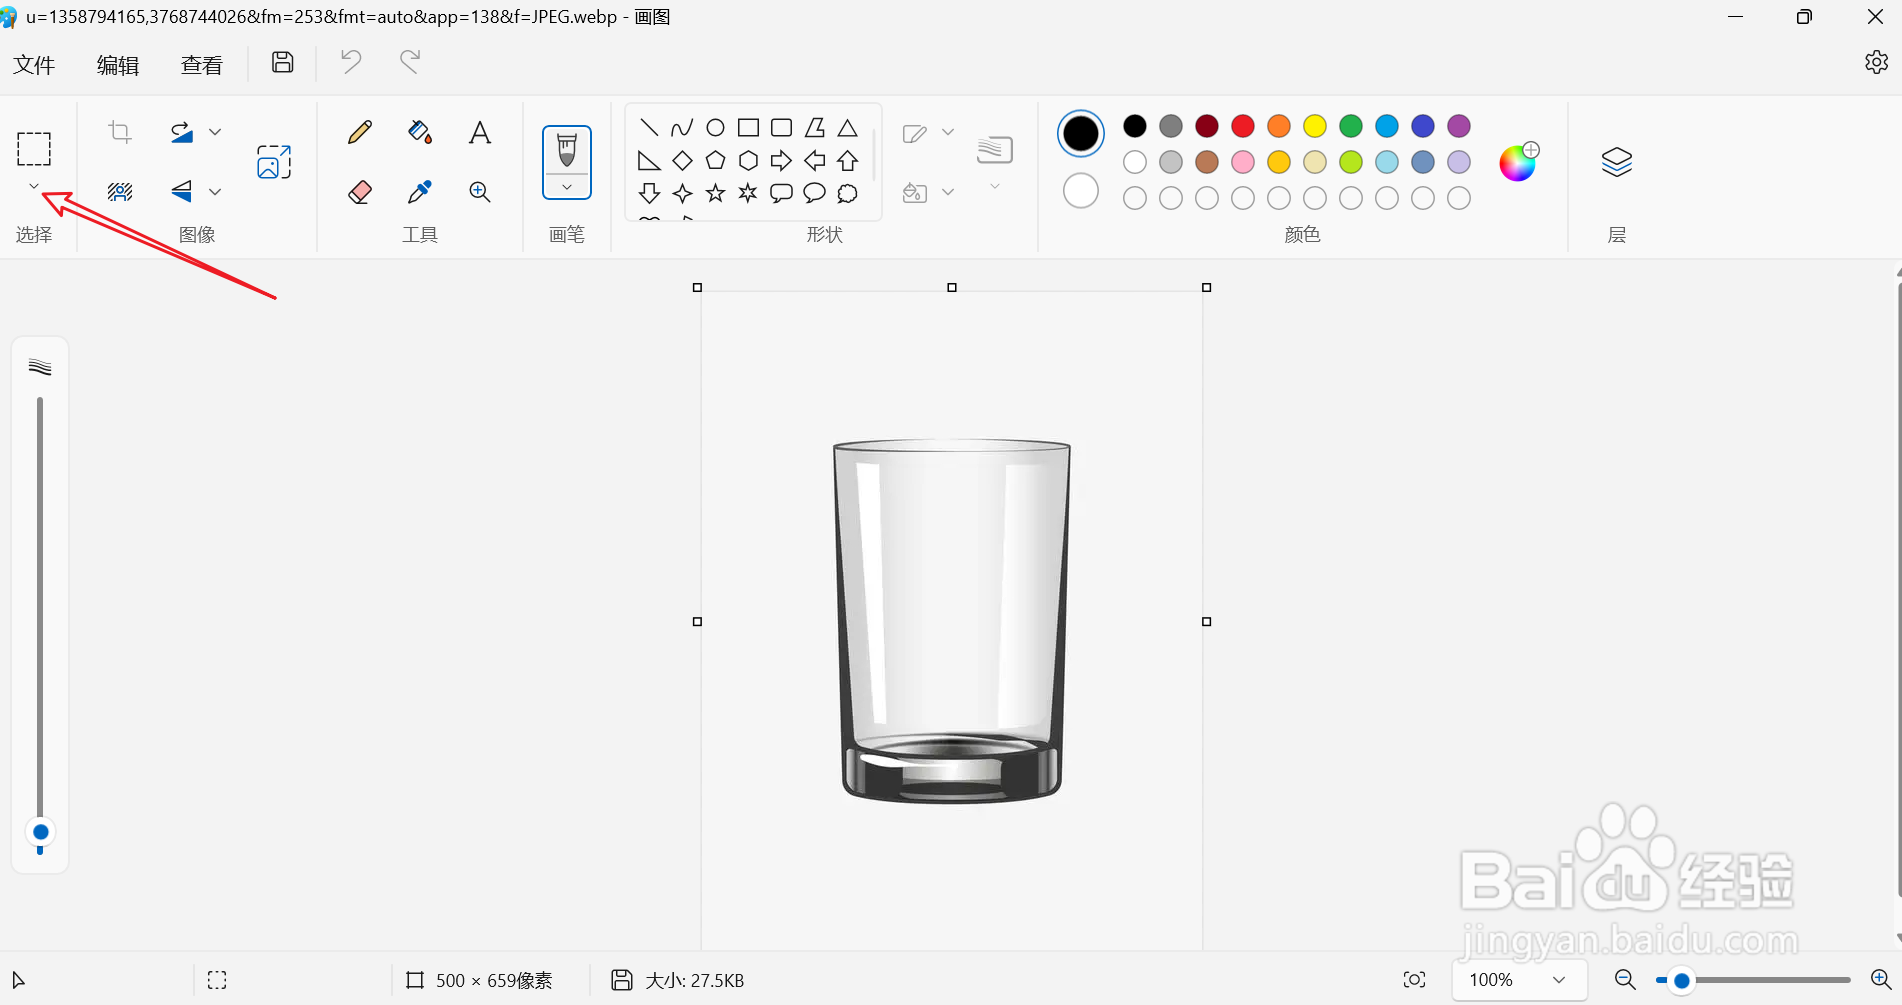
Task: Select the oval shape
Action: (x=715, y=128)
